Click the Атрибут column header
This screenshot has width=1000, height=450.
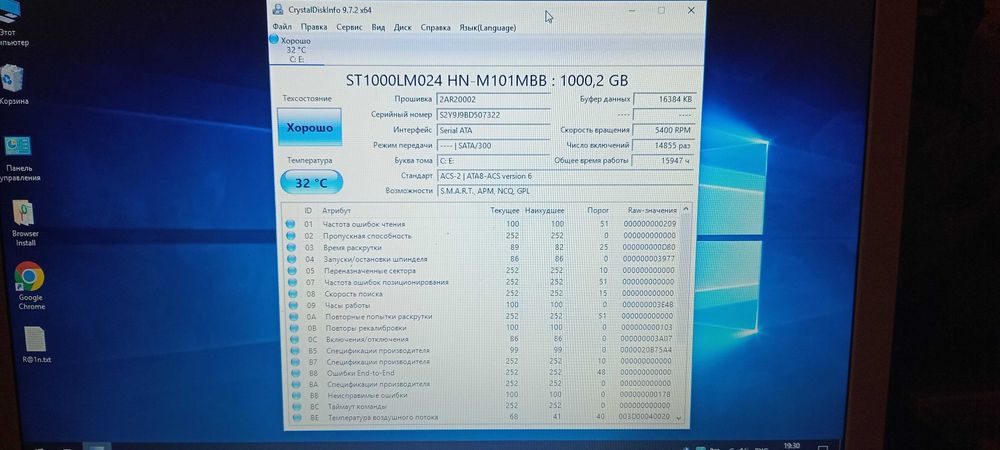pos(336,210)
